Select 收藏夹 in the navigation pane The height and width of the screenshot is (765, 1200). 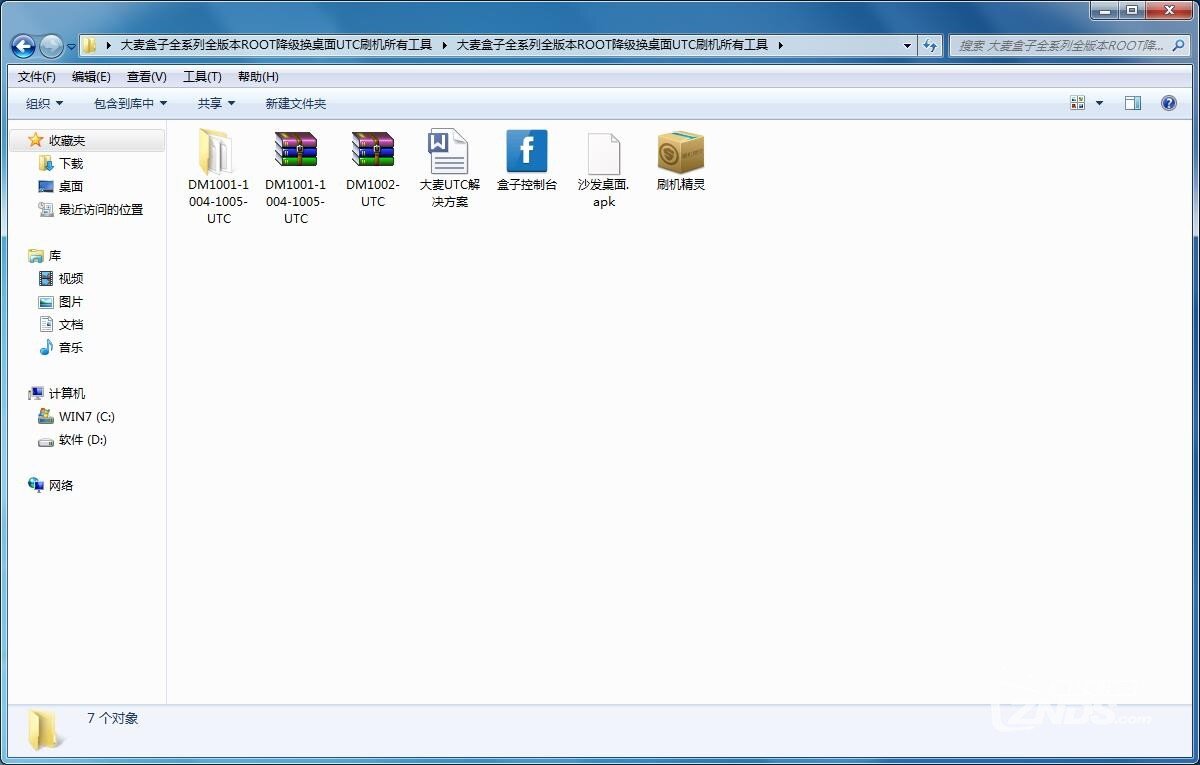pyautogui.click(x=67, y=140)
